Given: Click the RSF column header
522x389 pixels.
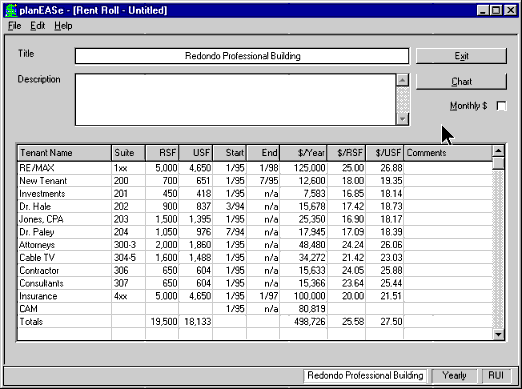Looking at the screenshot, I should 162,153.
